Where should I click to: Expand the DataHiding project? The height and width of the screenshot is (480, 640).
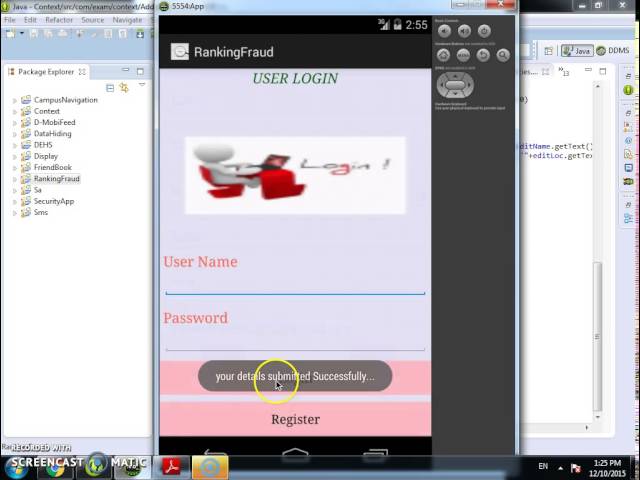15,134
